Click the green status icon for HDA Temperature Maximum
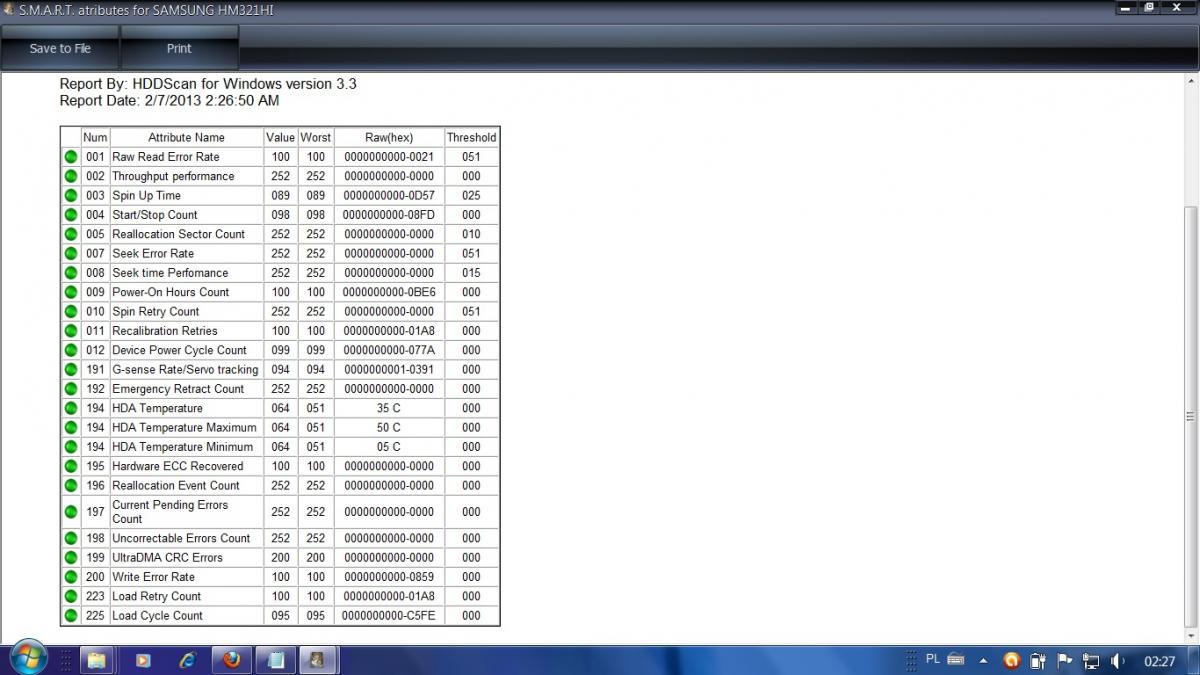Image resolution: width=1200 pixels, height=675 pixels. click(71, 427)
